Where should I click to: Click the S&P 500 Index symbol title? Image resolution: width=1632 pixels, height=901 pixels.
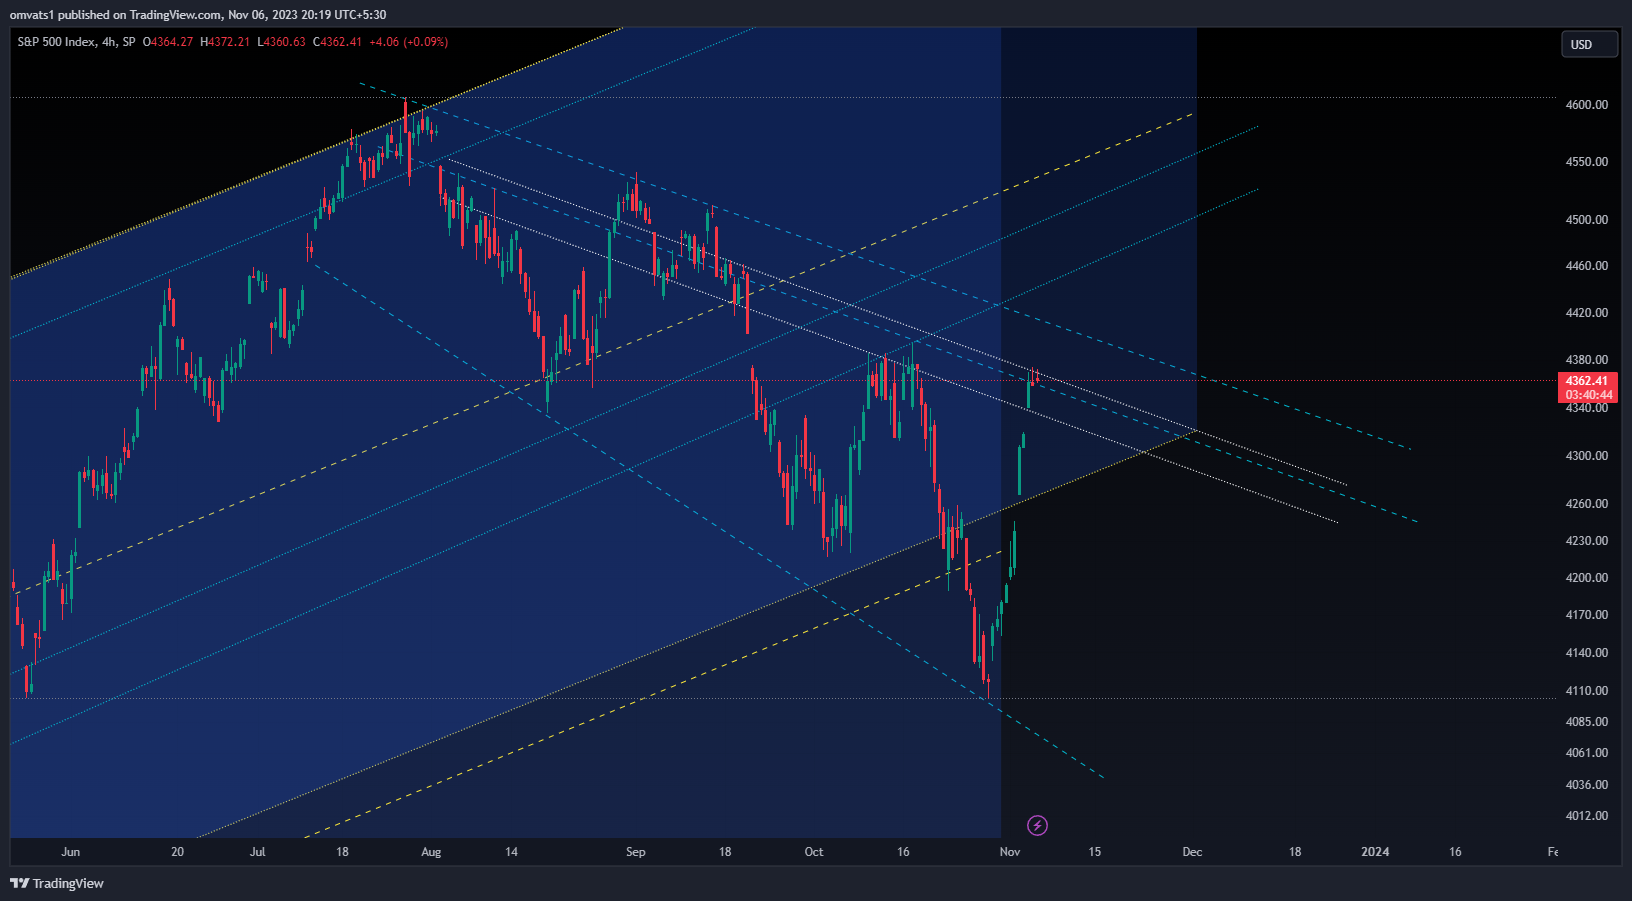click(x=57, y=42)
